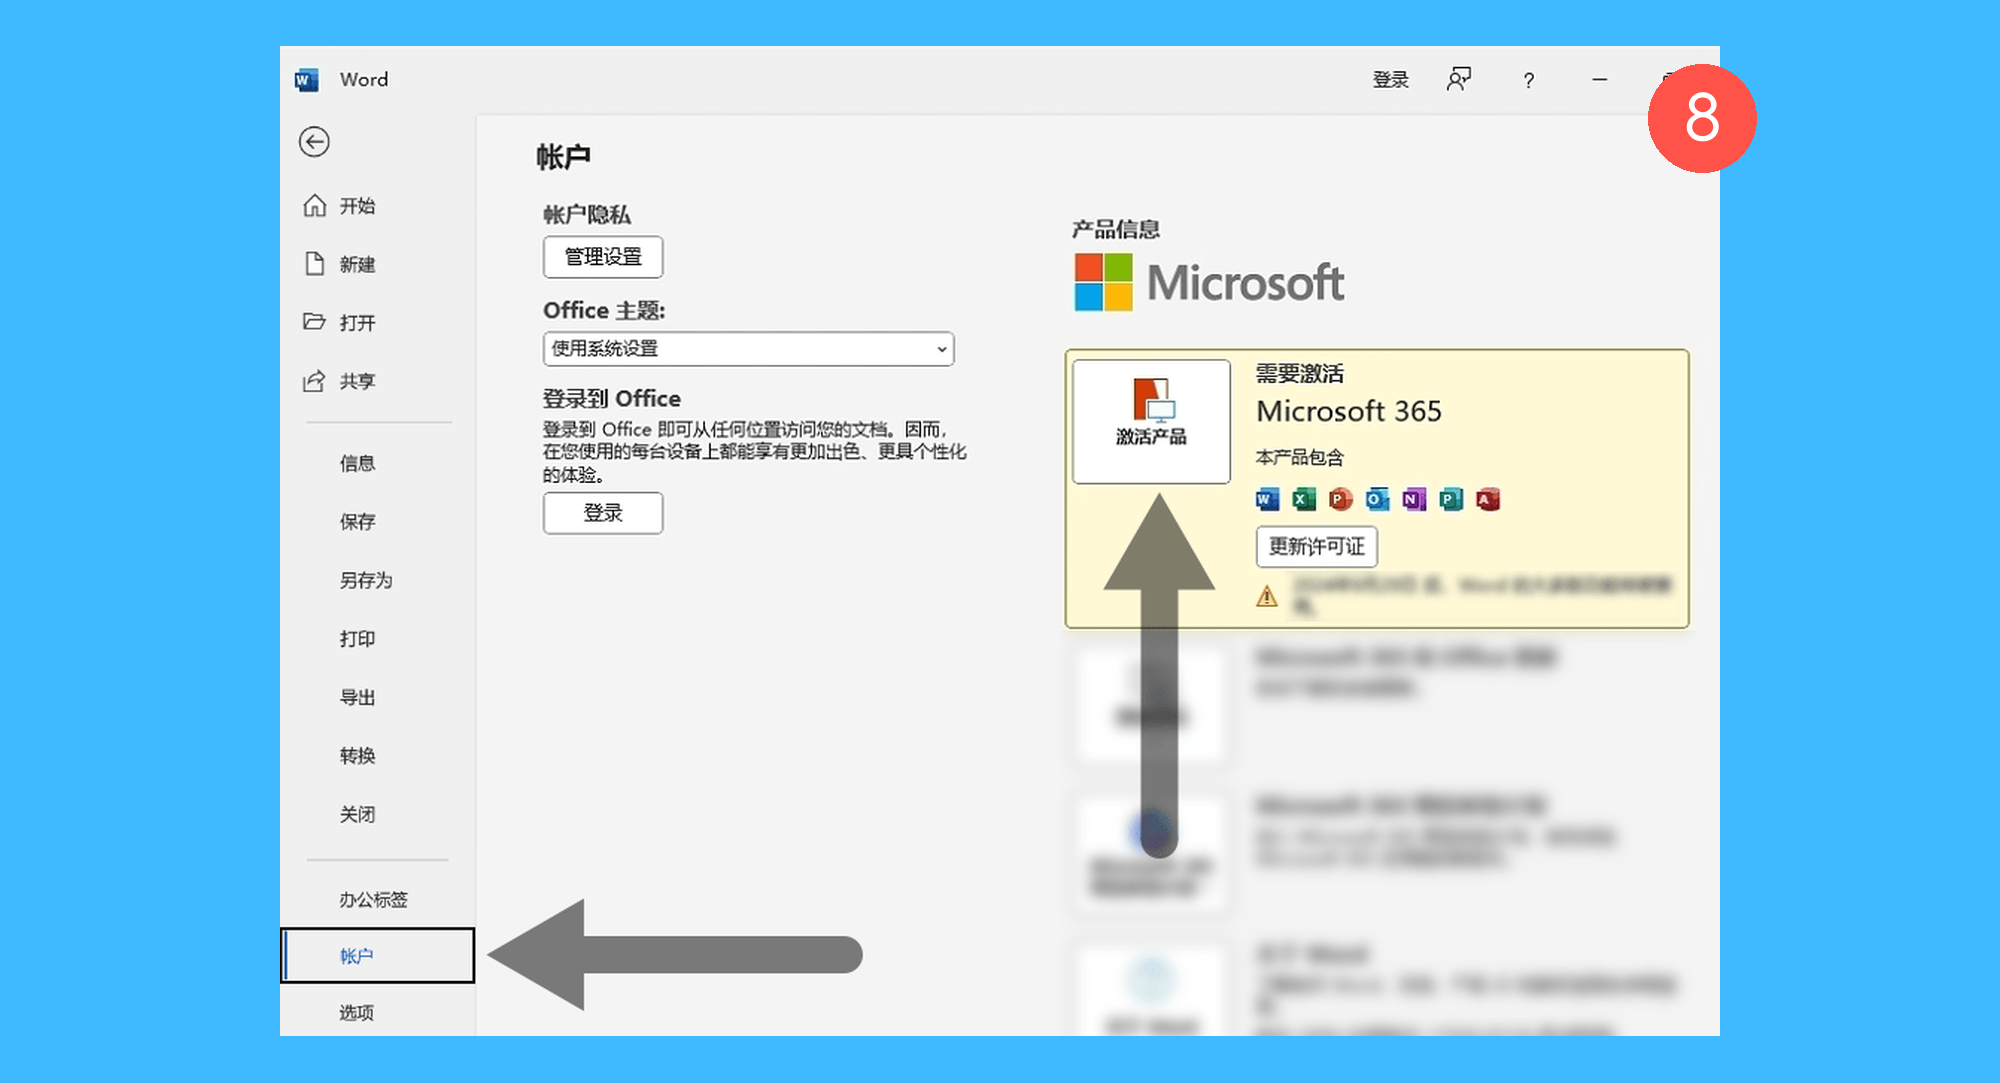Select 帐户 in the sidebar
The height and width of the screenshot is (1083, 2000).
click(x=377, y=955)
